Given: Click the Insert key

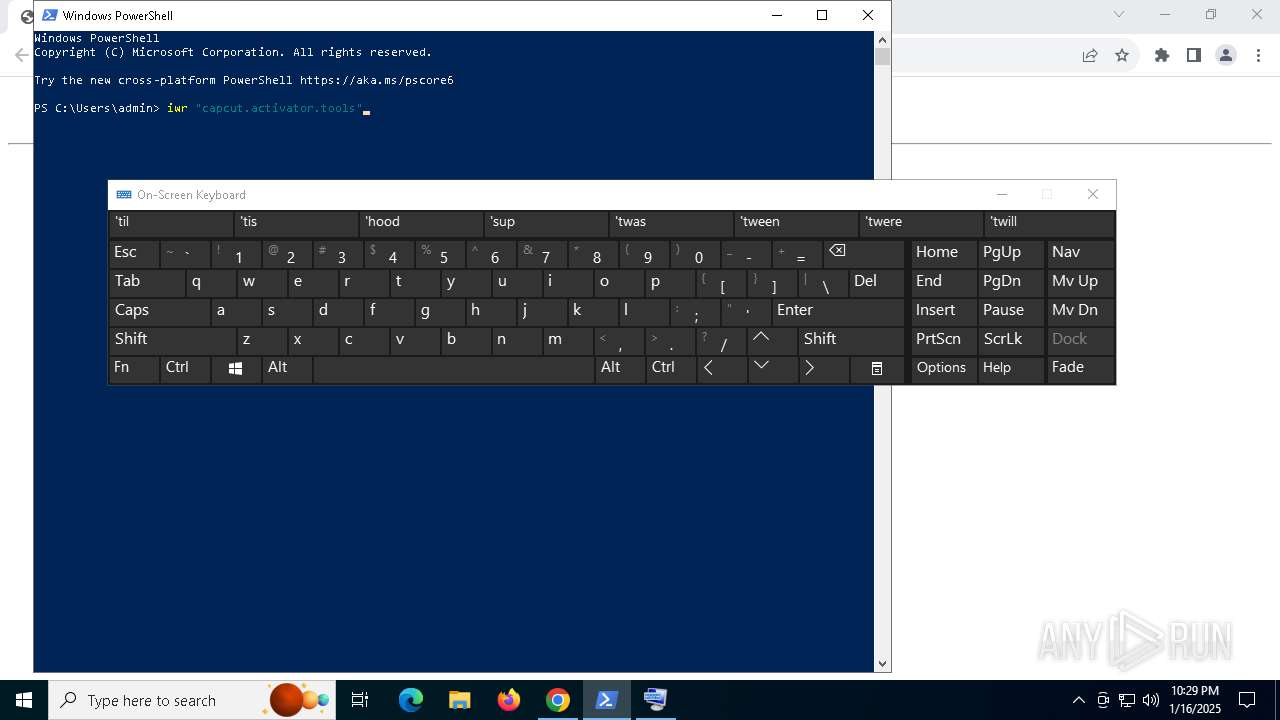Looking at the screenshot, I should [942, 311].
